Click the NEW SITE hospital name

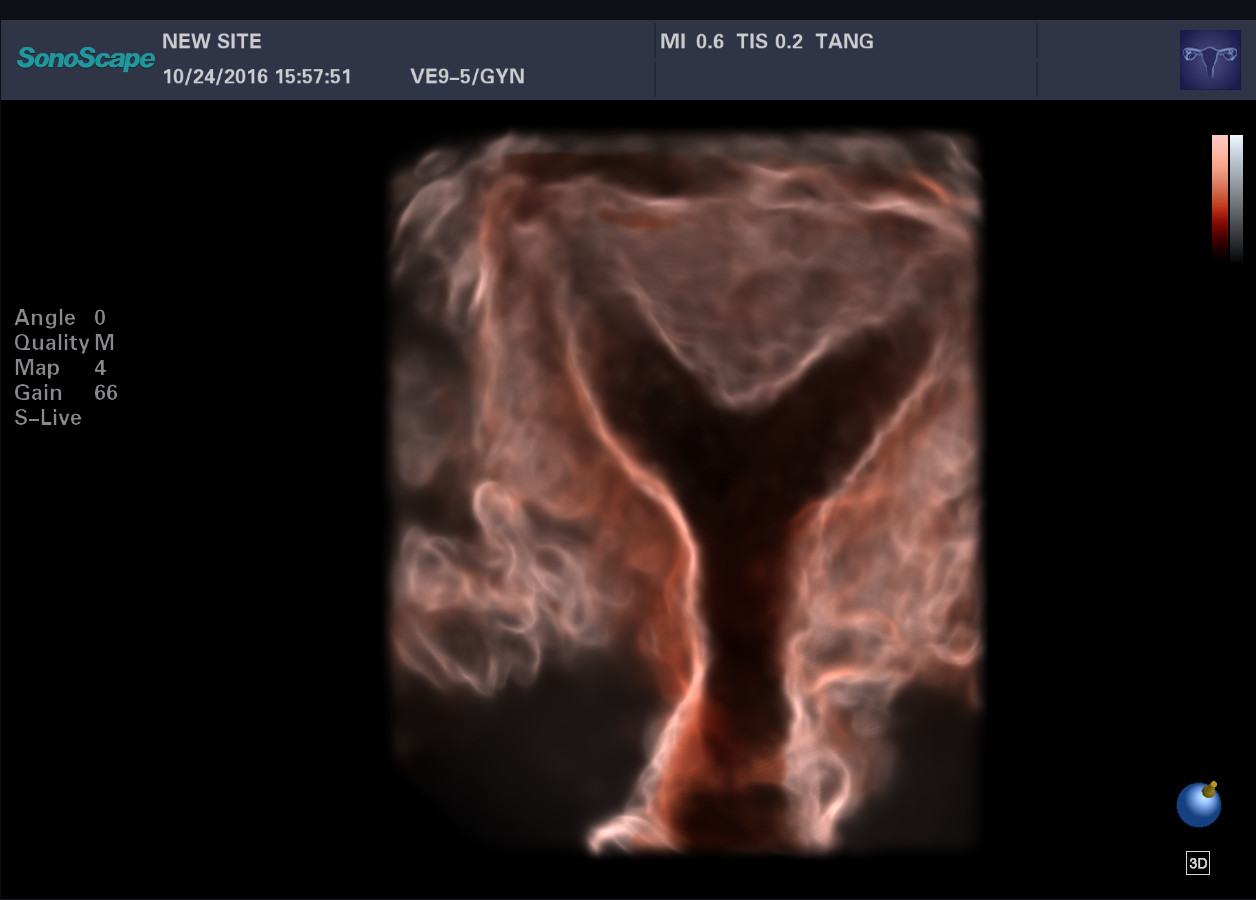(x=212, y=42)
